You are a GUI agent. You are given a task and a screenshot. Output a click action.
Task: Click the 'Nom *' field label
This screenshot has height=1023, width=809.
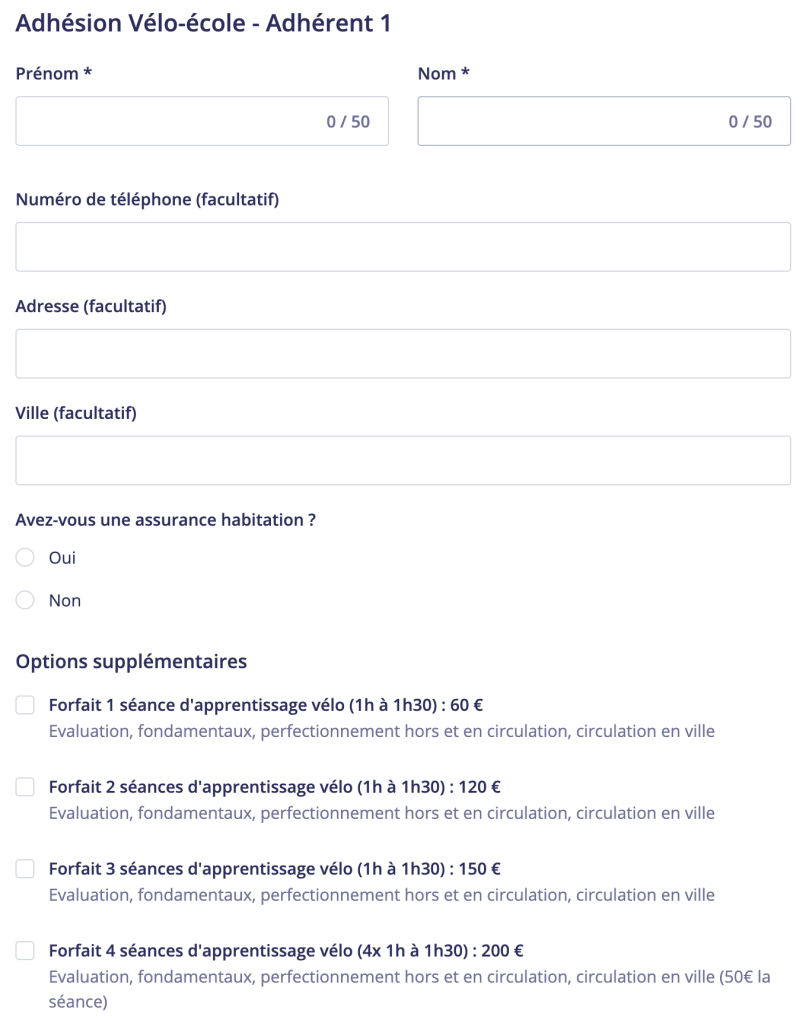pyautogui.click(x=443, y=74)
